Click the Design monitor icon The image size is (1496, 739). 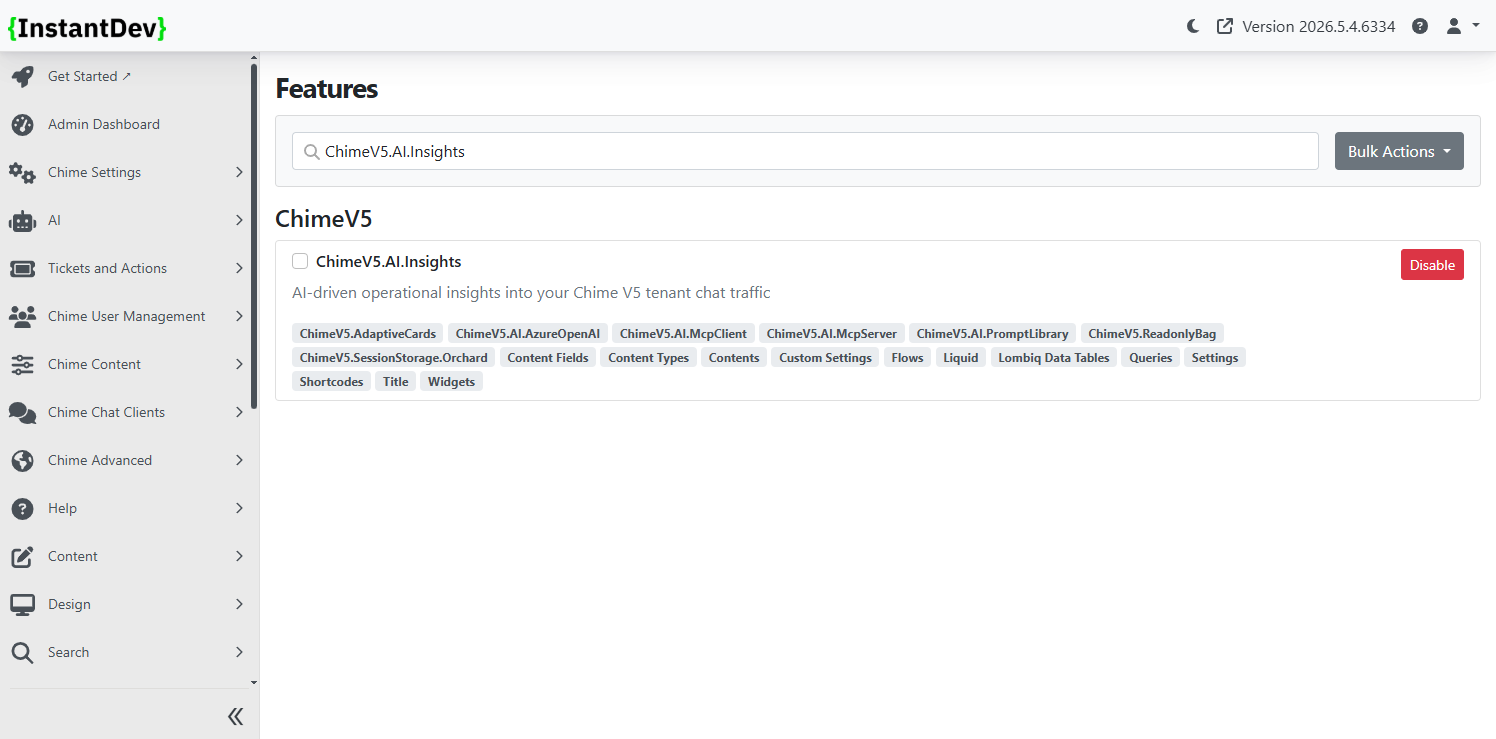pyautogui.click(x=22, y=604)
